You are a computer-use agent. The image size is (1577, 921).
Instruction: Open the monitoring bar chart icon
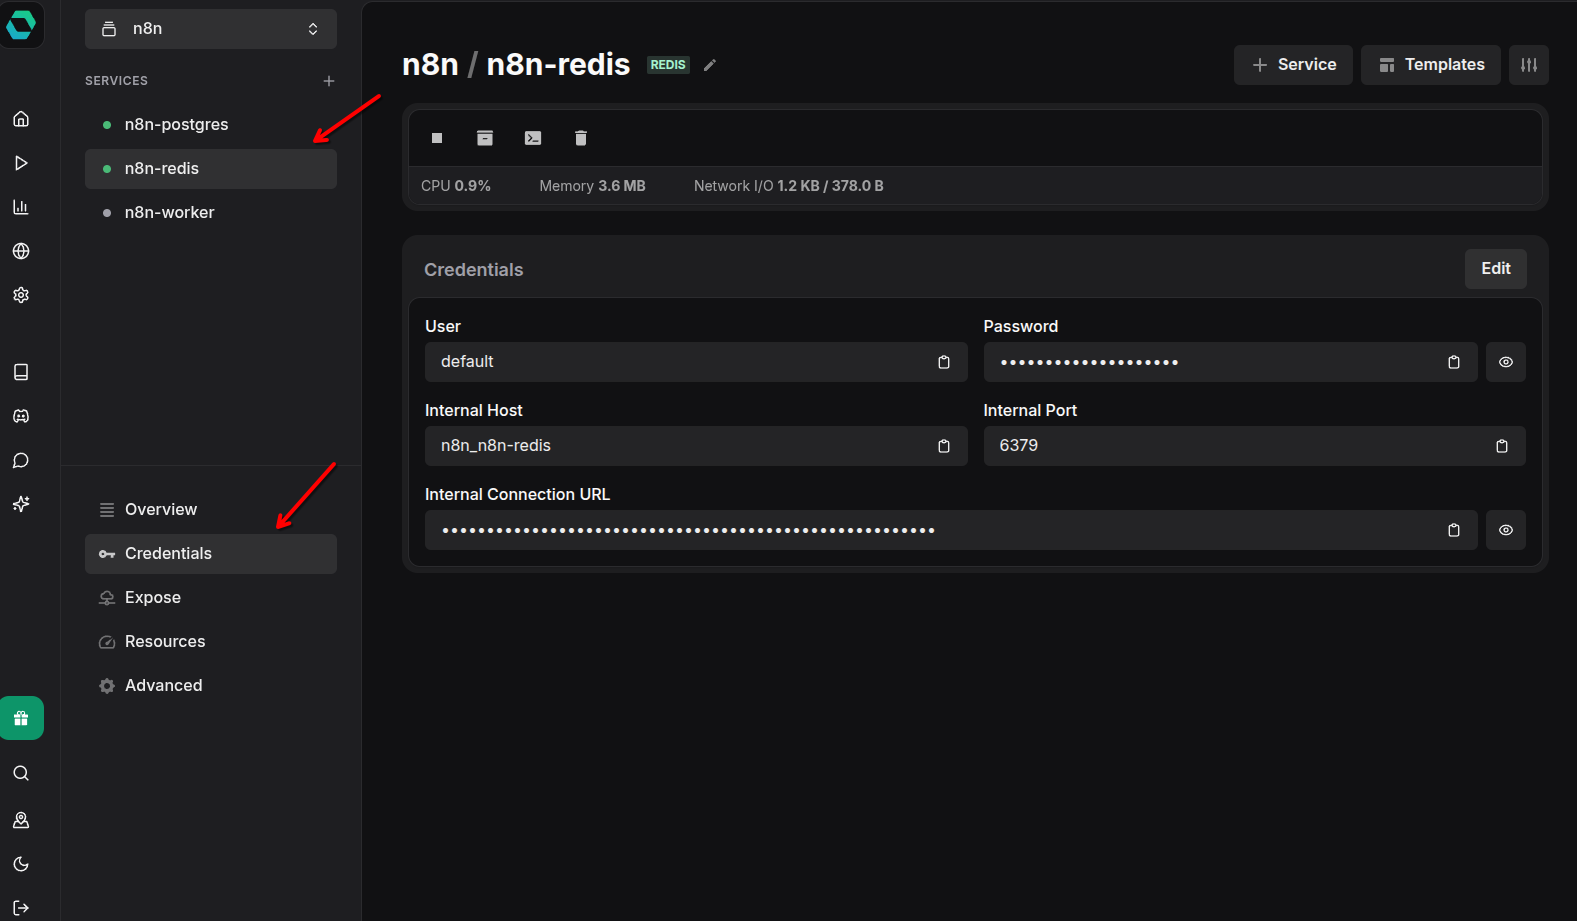click(21, 207)
